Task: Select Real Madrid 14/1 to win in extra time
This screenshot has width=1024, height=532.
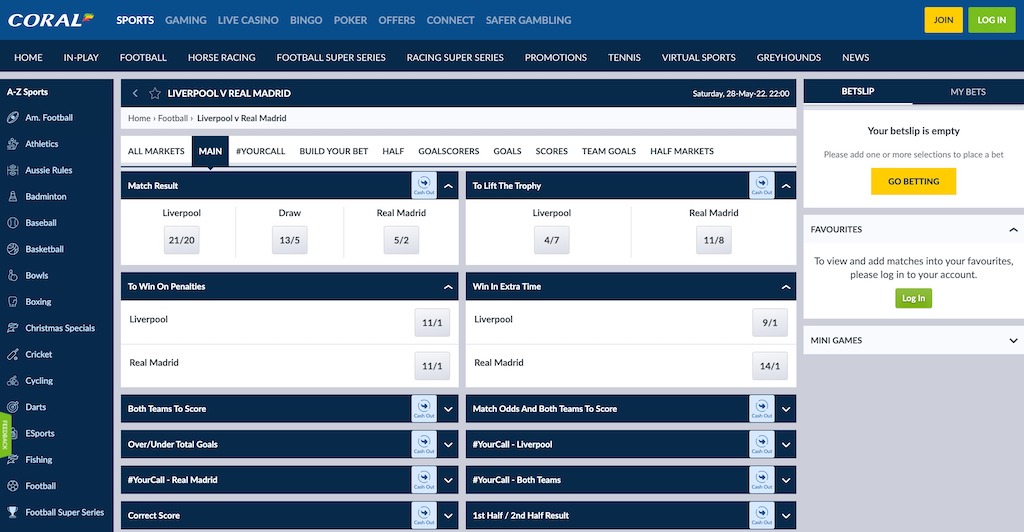Action: pyautogui.click(x=769, y=366)
